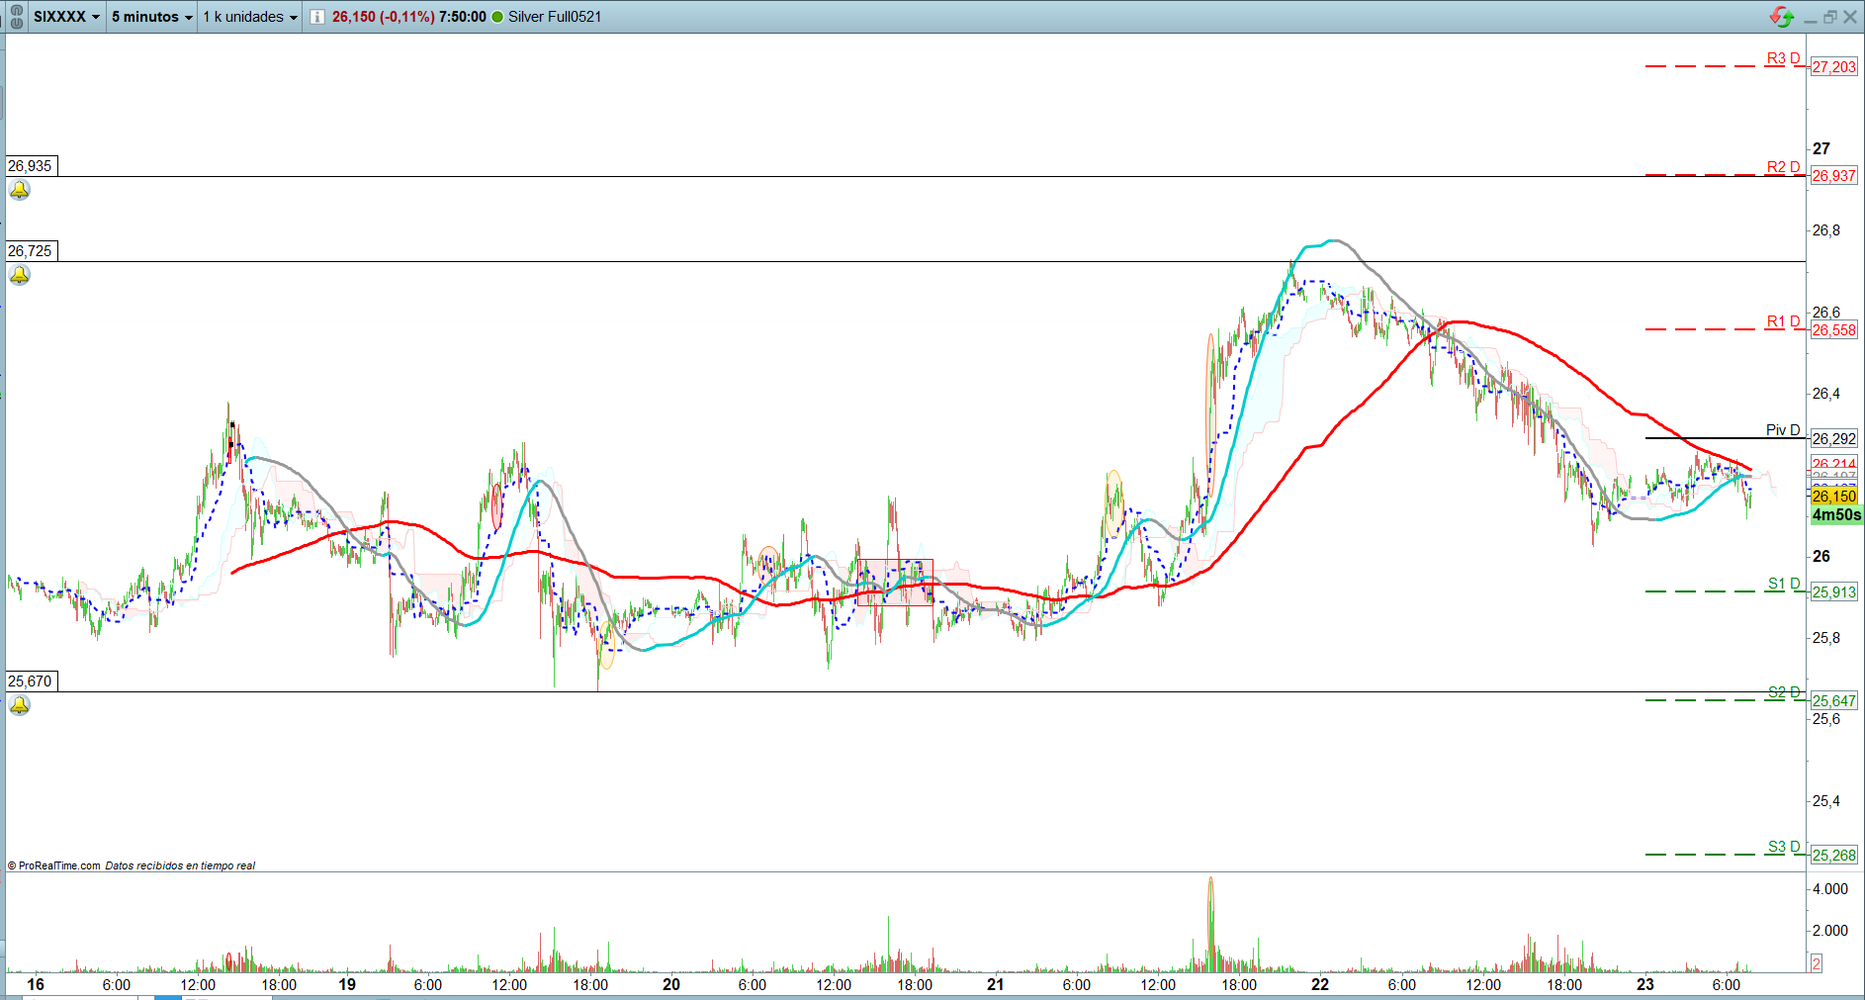Open the ProRealTime.com link
The height and width of the screenshot is (1000, 1865).
click(x=59, y=866)
